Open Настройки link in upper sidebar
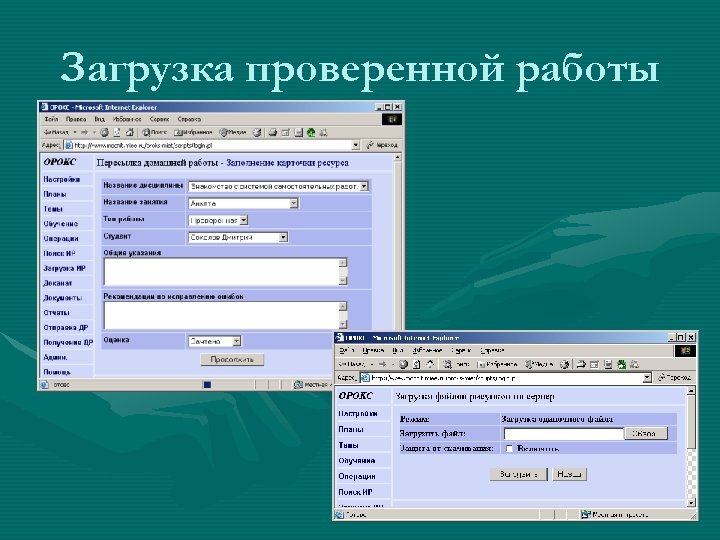Screen dimensions: 720x540 [x=62, y=180]
